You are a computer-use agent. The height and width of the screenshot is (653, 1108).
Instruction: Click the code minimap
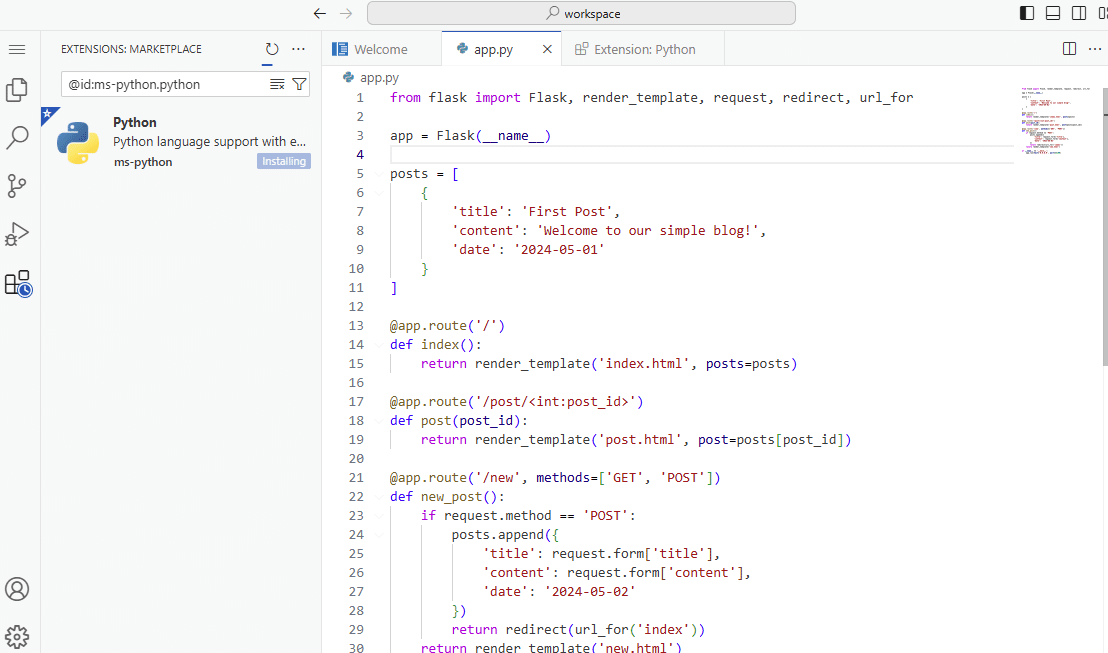(x=1056, y=120)
